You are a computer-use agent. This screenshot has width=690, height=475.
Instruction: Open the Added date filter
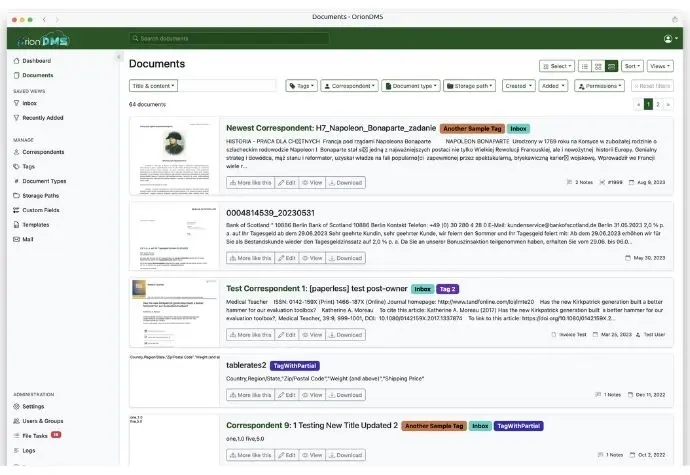[553, 86]
